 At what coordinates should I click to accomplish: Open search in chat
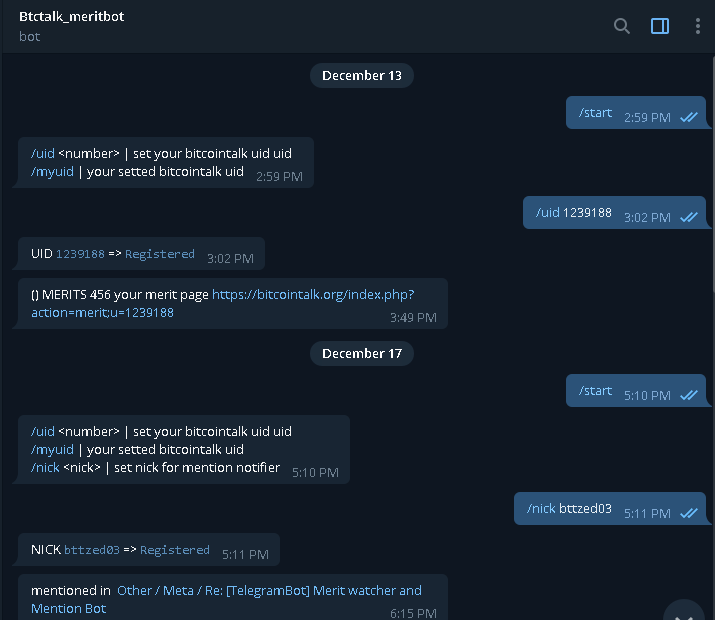click(x=622, y=26)
